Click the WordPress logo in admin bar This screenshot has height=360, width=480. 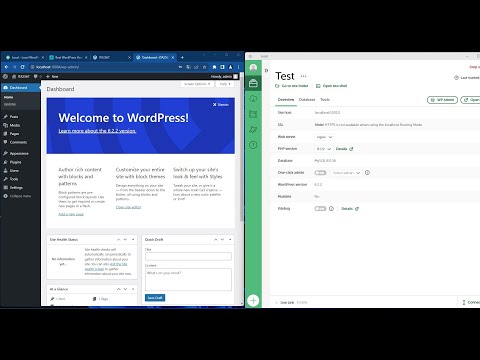(5, 76)
